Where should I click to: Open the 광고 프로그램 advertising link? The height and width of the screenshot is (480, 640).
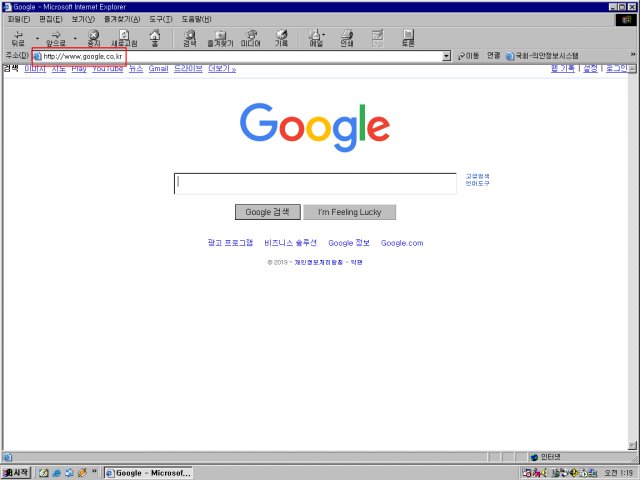tap(230, 243)
